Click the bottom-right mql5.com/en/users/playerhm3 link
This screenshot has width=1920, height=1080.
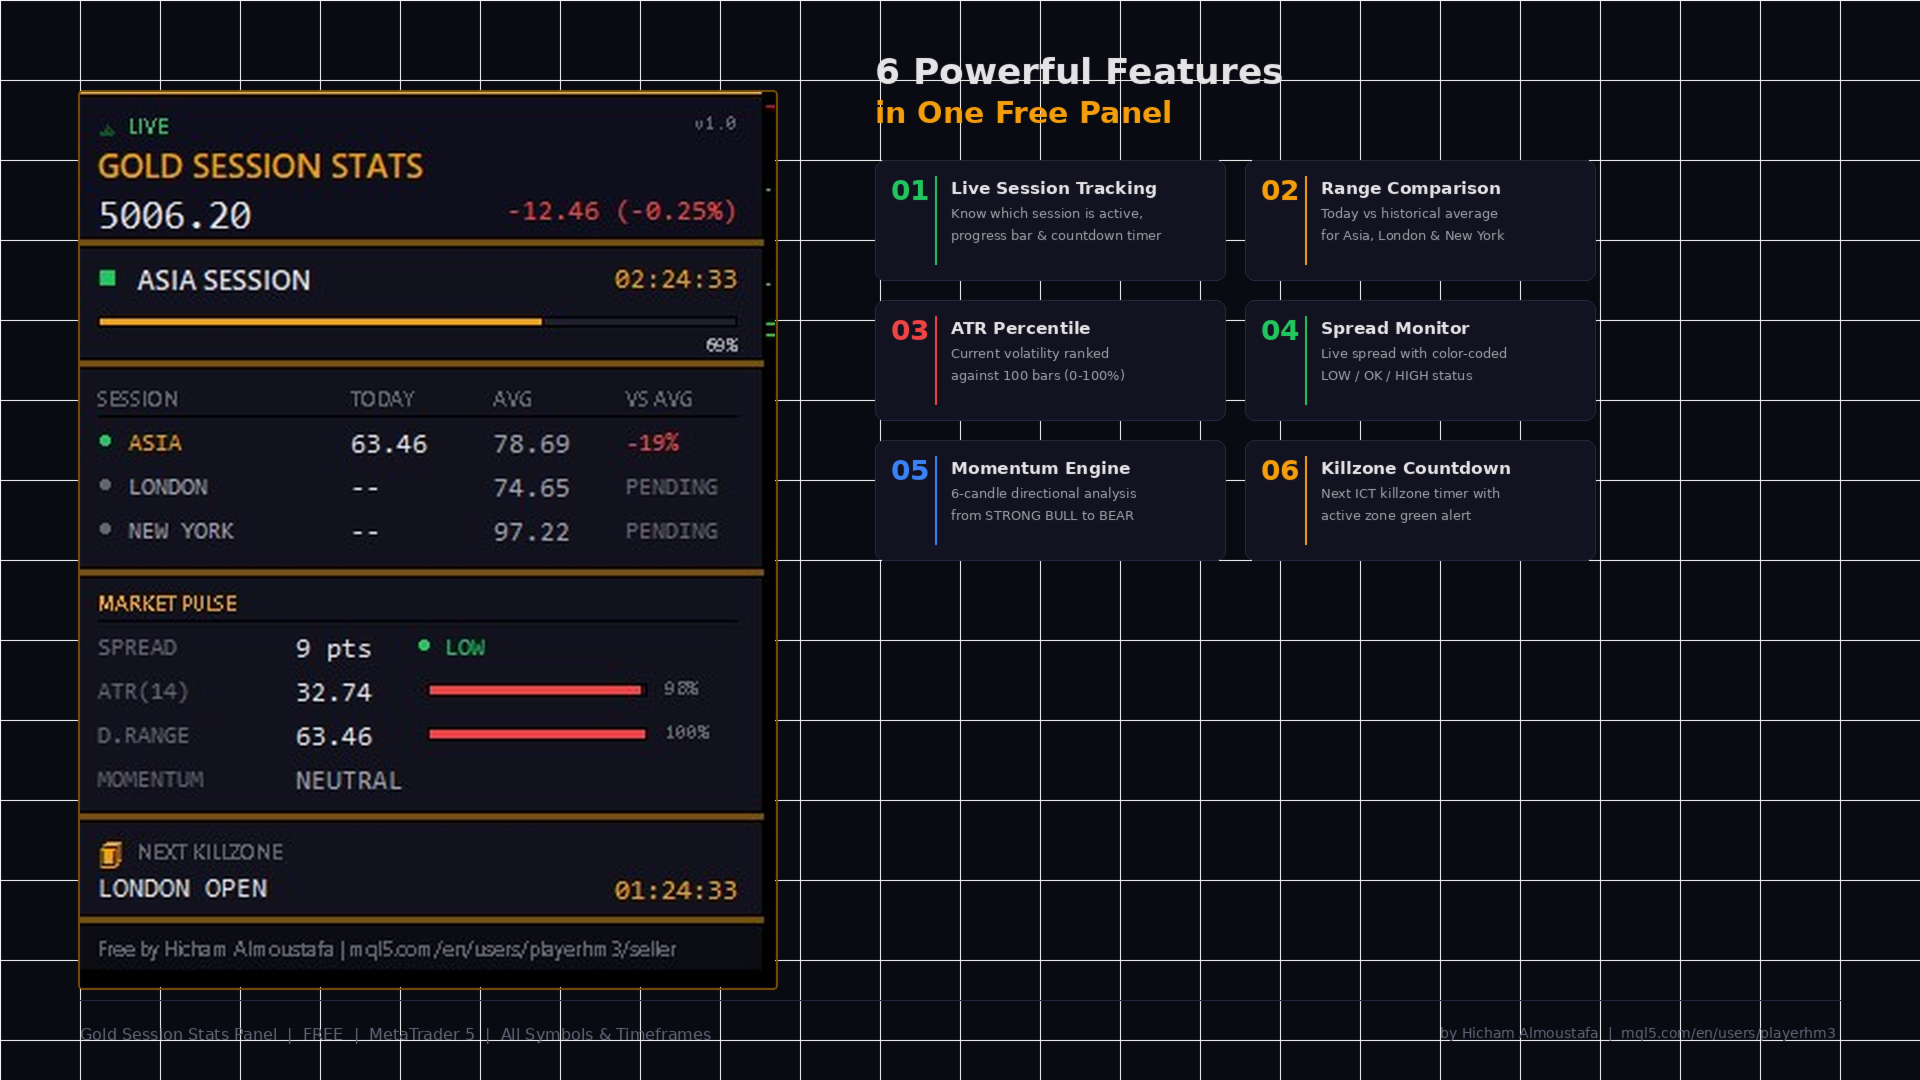1727,1033
